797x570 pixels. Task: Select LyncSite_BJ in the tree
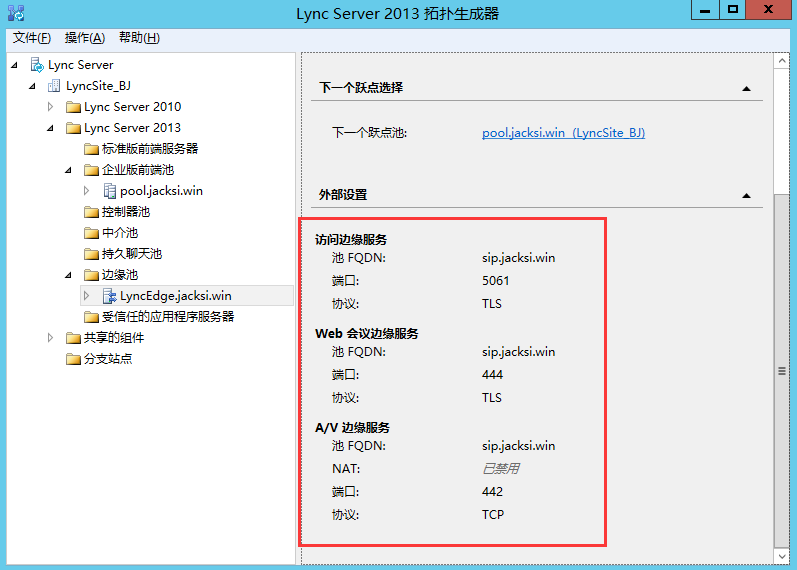98,86
